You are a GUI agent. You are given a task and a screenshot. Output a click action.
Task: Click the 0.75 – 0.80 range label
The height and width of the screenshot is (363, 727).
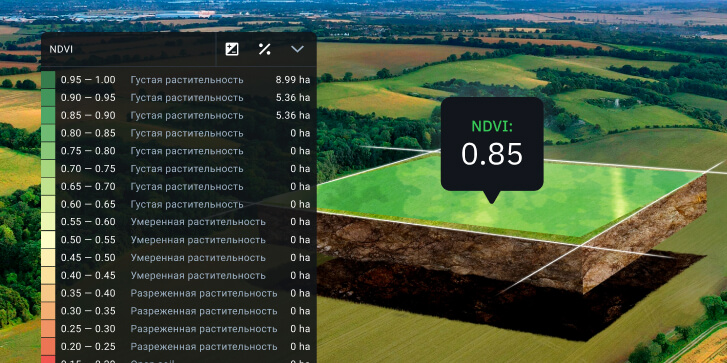click(x=88, y=151)
